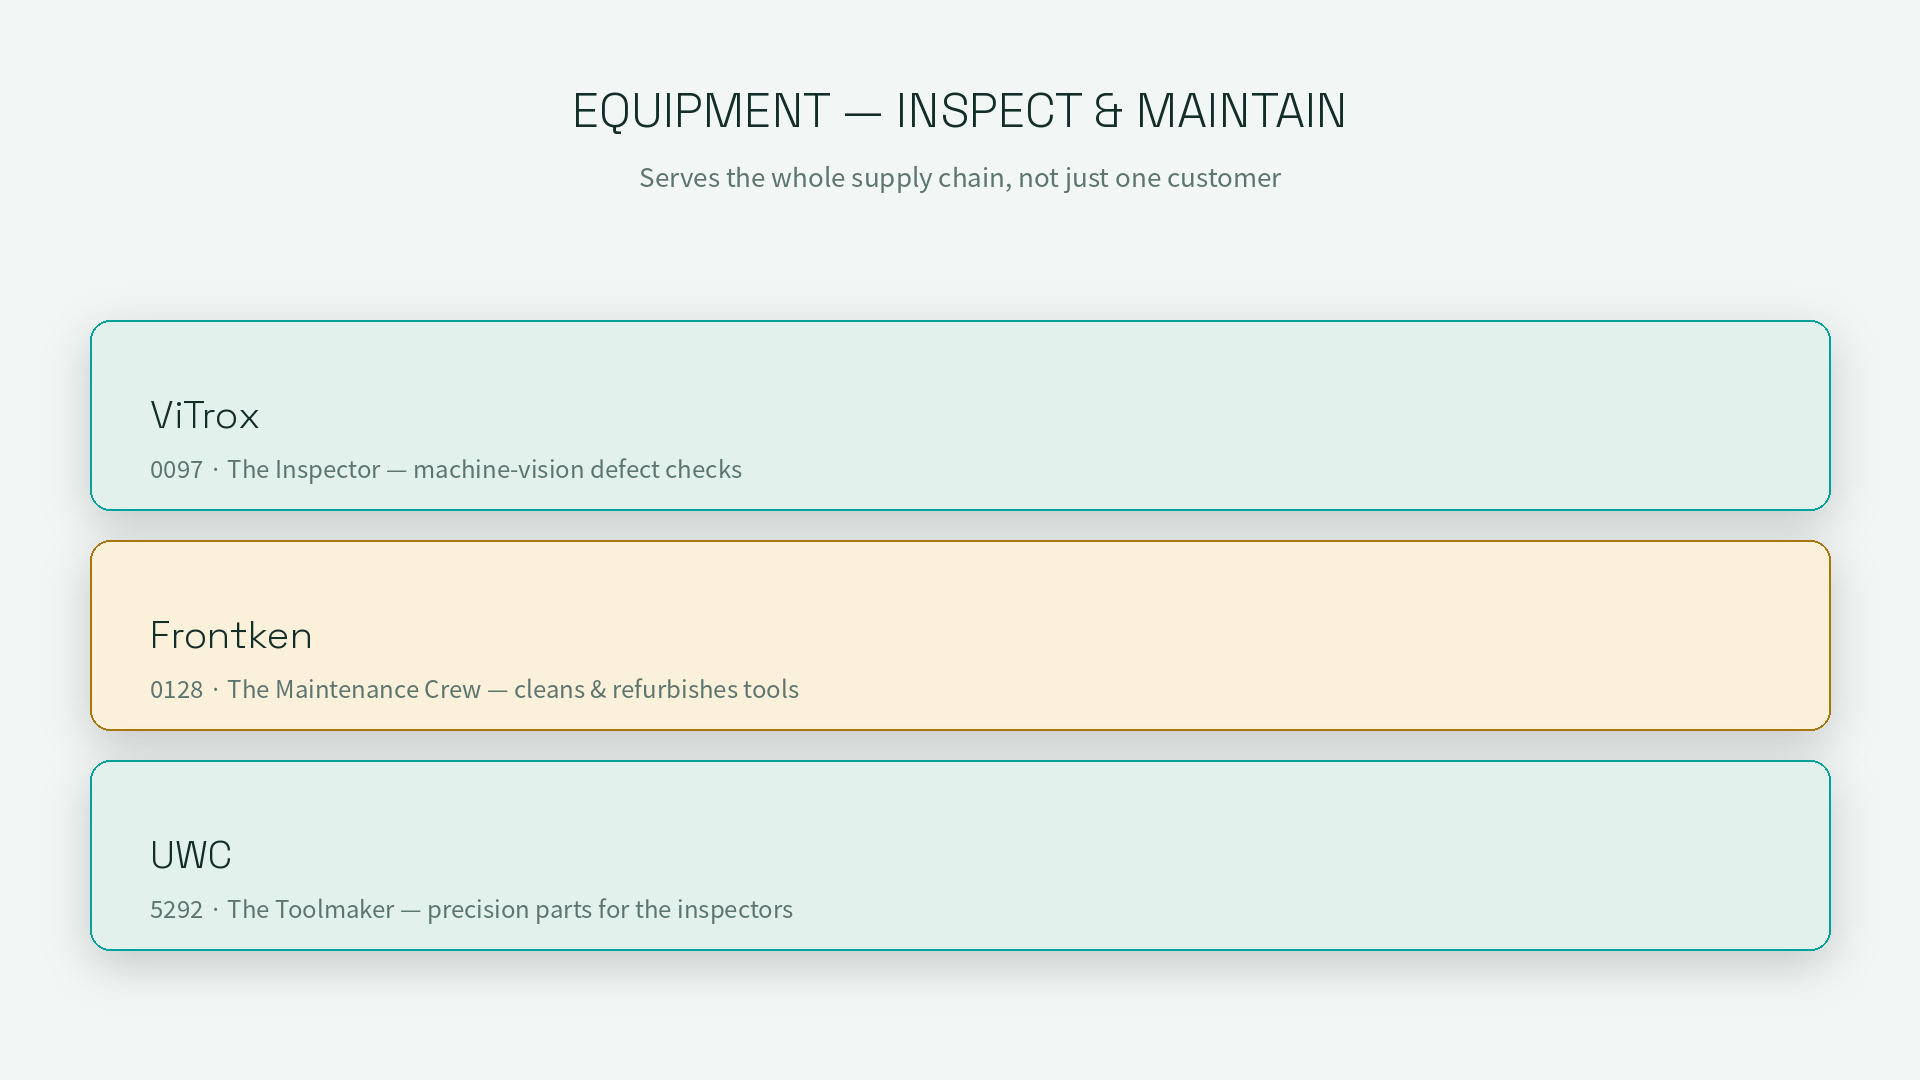Click subtitle about serving the whole supply chain
The height and width of the screenshot is (1080, 1920).
959,178
